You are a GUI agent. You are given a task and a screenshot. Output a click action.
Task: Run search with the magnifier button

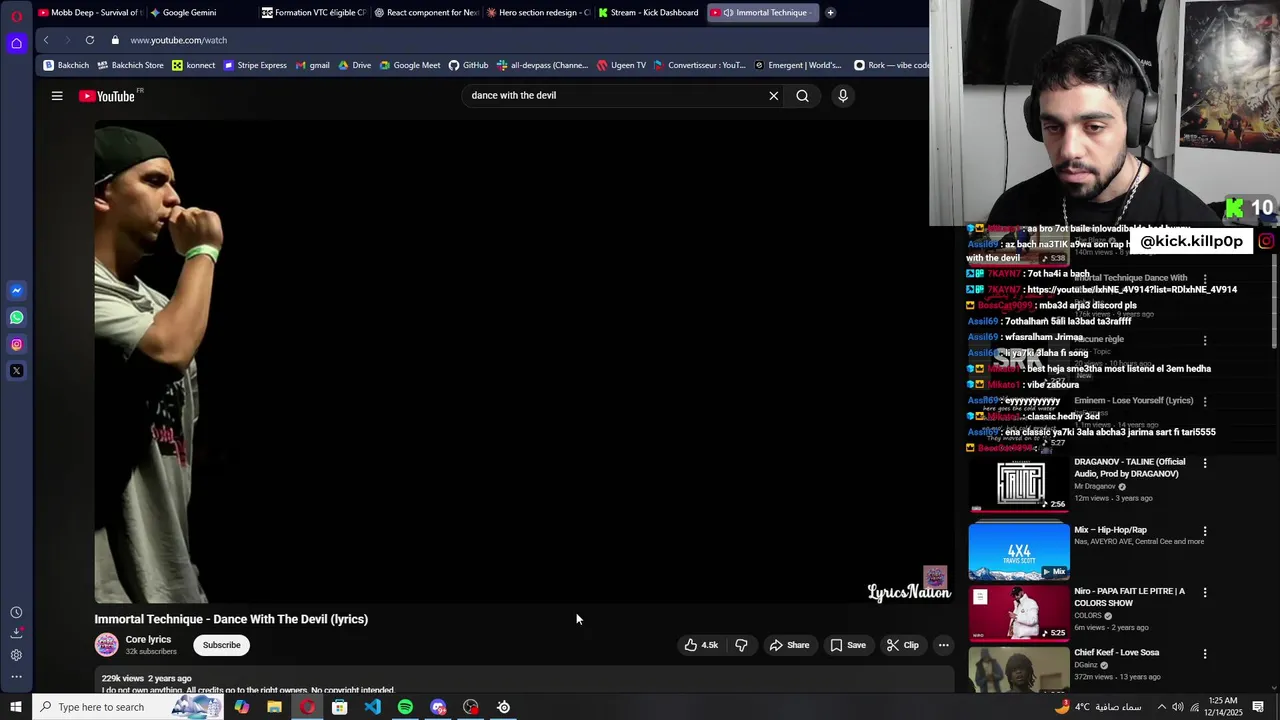[x=802, y=96]
